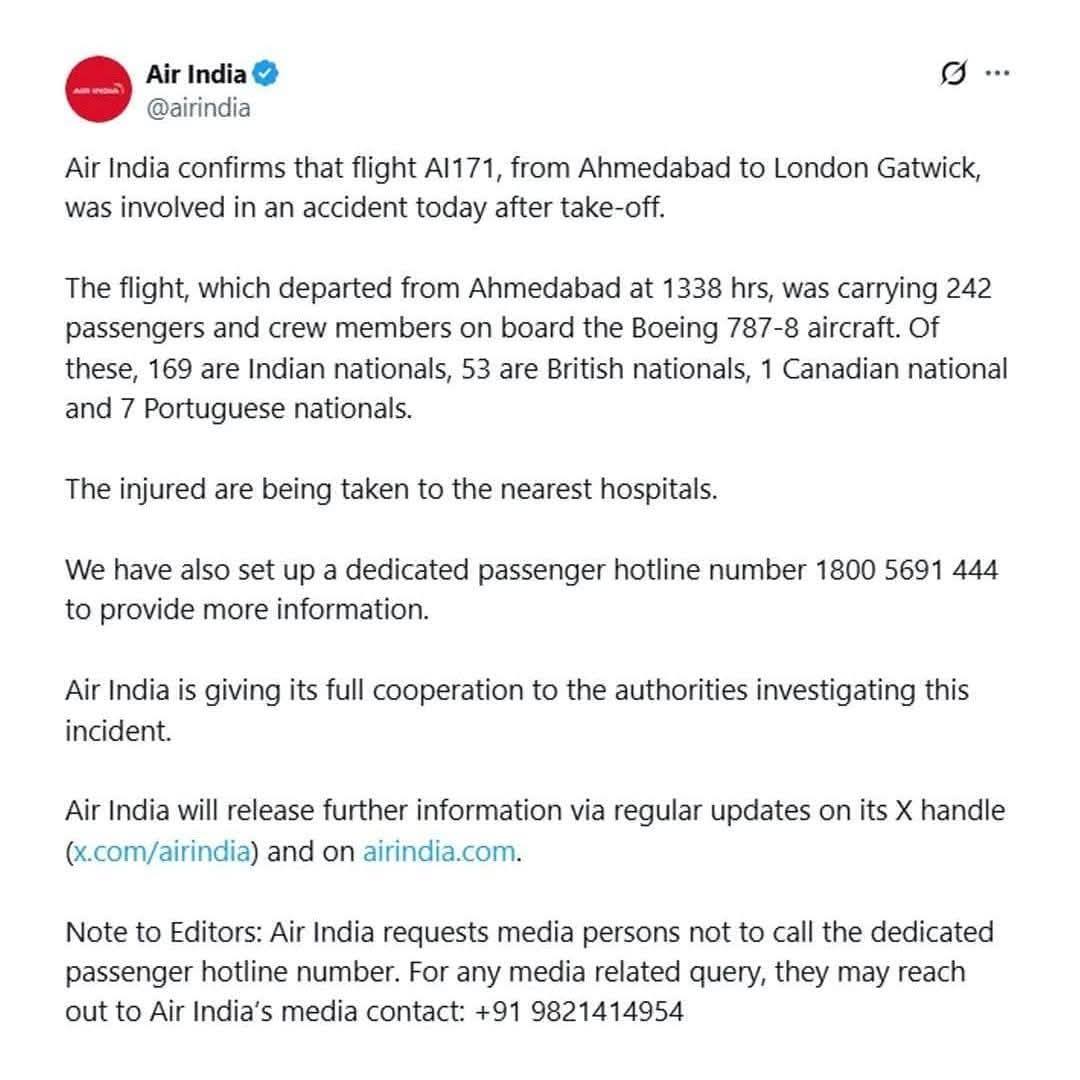Viewport: 1080px width, 1080px height.
Task: Click the Air India display name
Action: click(x=196, y=73)
